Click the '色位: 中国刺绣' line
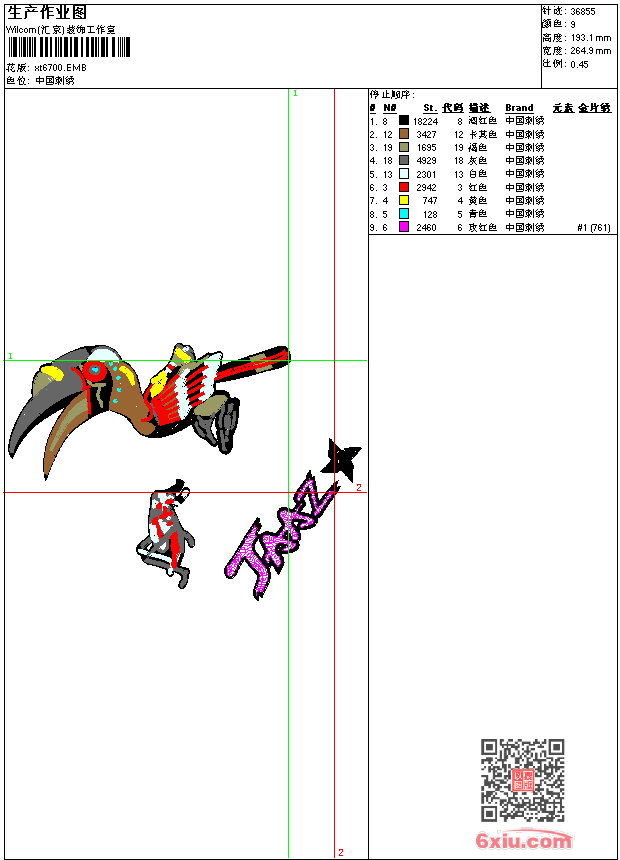The image size is (620, 860). (x=40, y=81)
